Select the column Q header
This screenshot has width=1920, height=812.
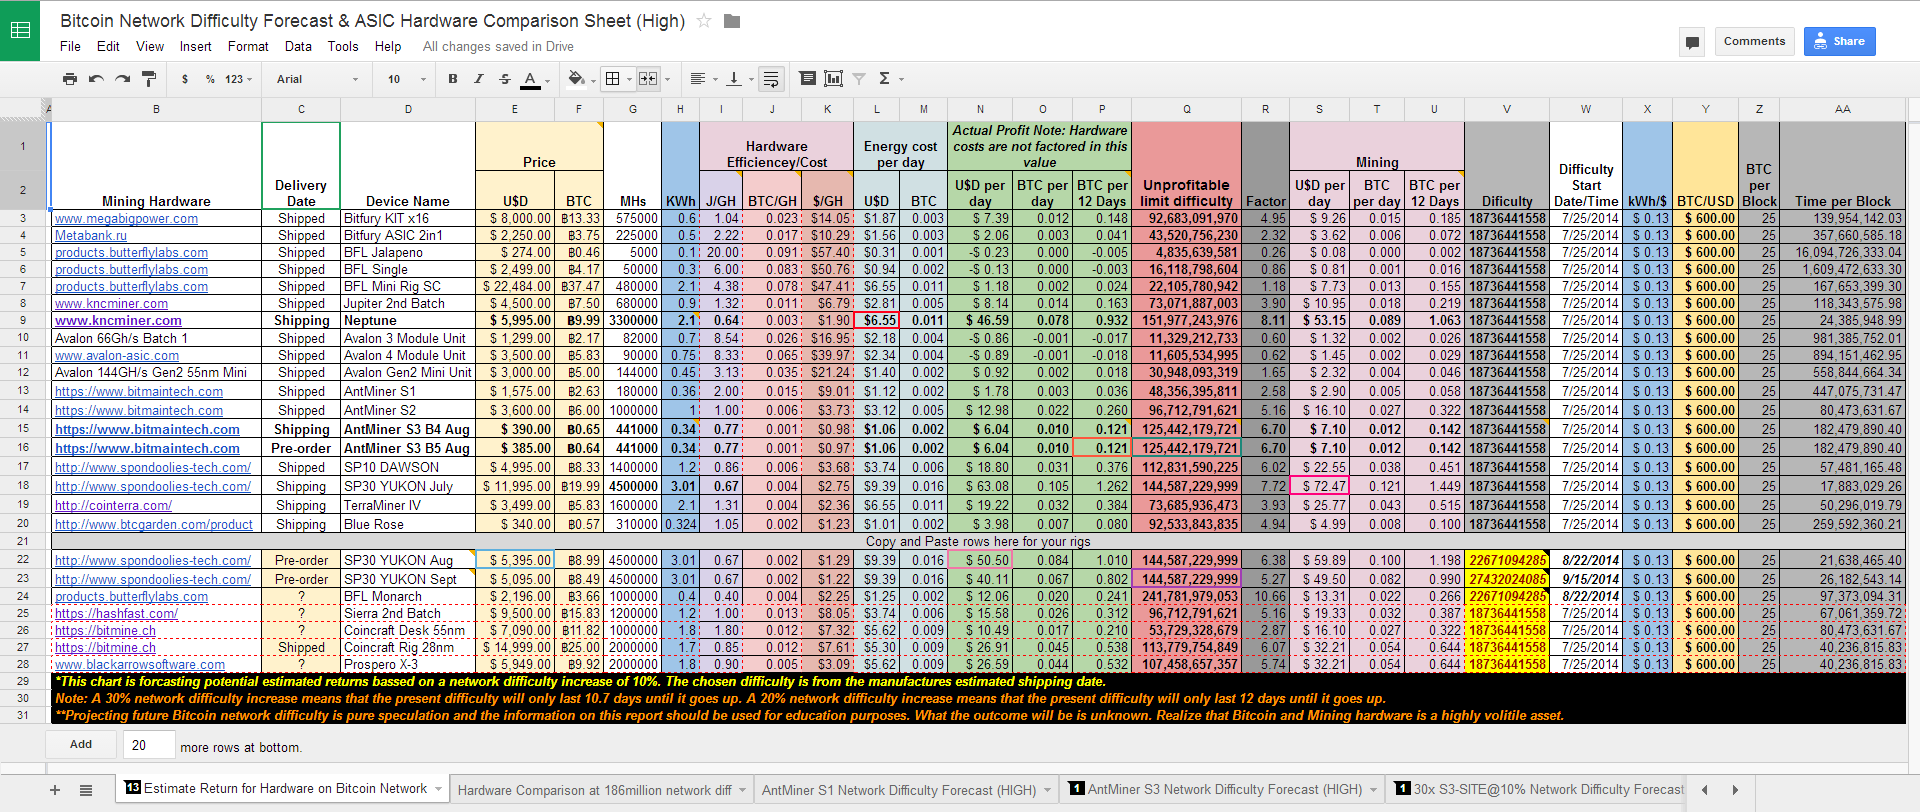point(1186,109)
